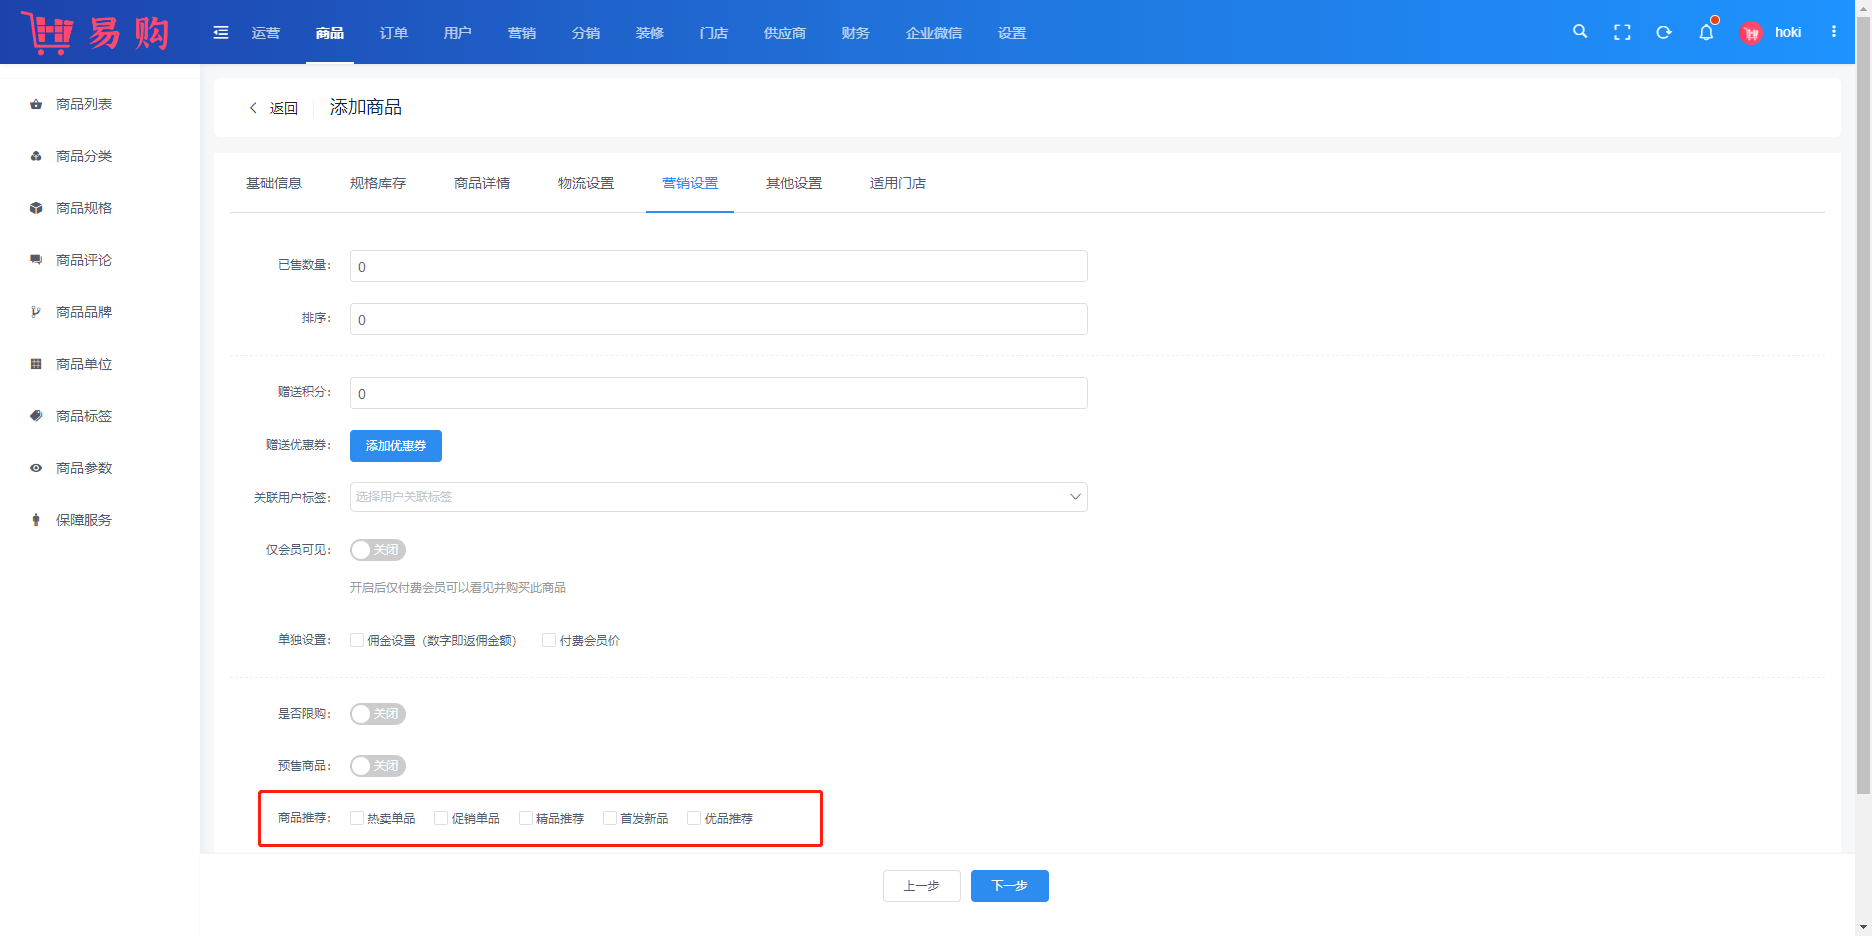
Task: Open 商品品牌 in the sidebar
Action: coord(84,312)
